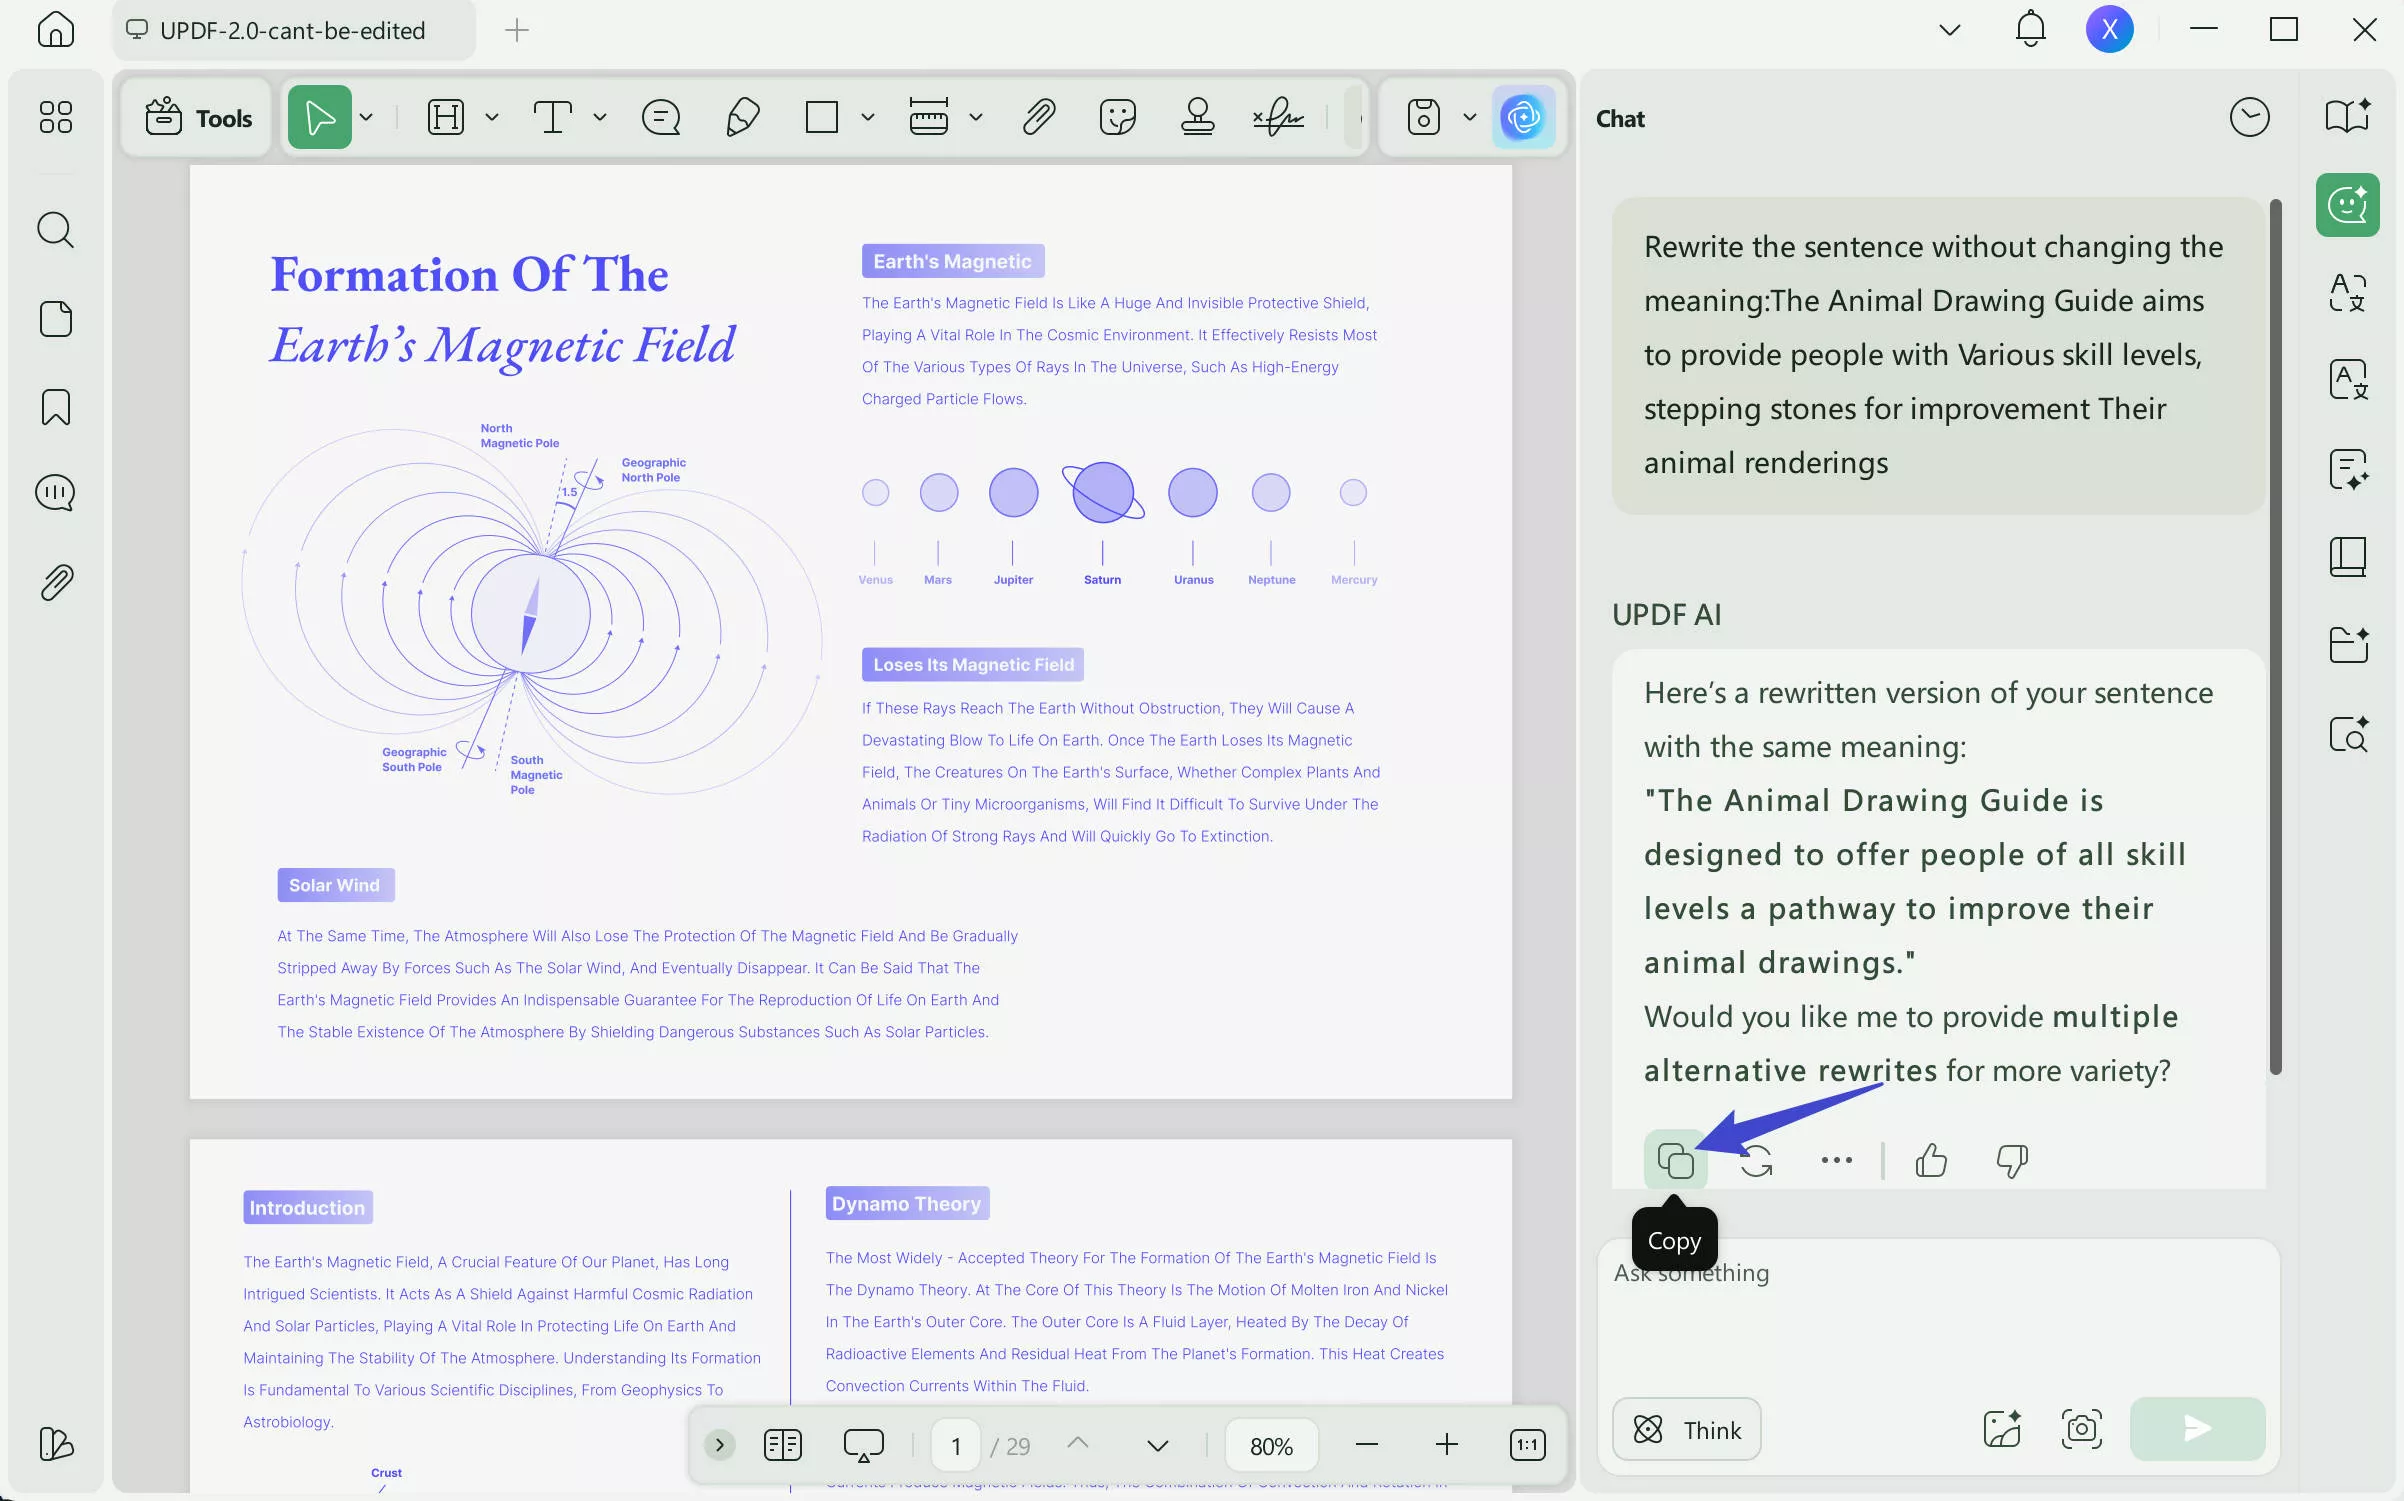Open the attachments panel in left sidebar
2404x1501 pixels.
55,582
